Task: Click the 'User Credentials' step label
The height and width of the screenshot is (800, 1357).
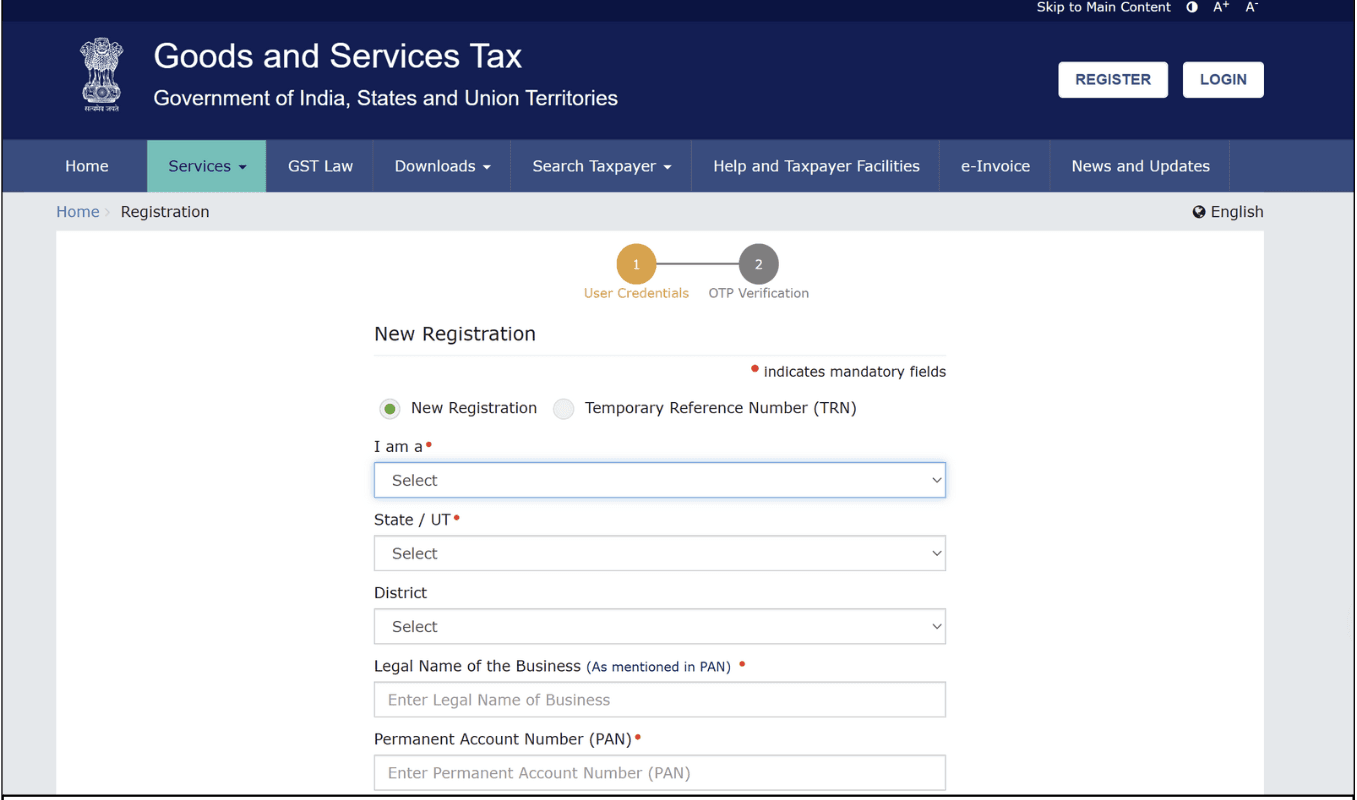Action: [636, 293]
